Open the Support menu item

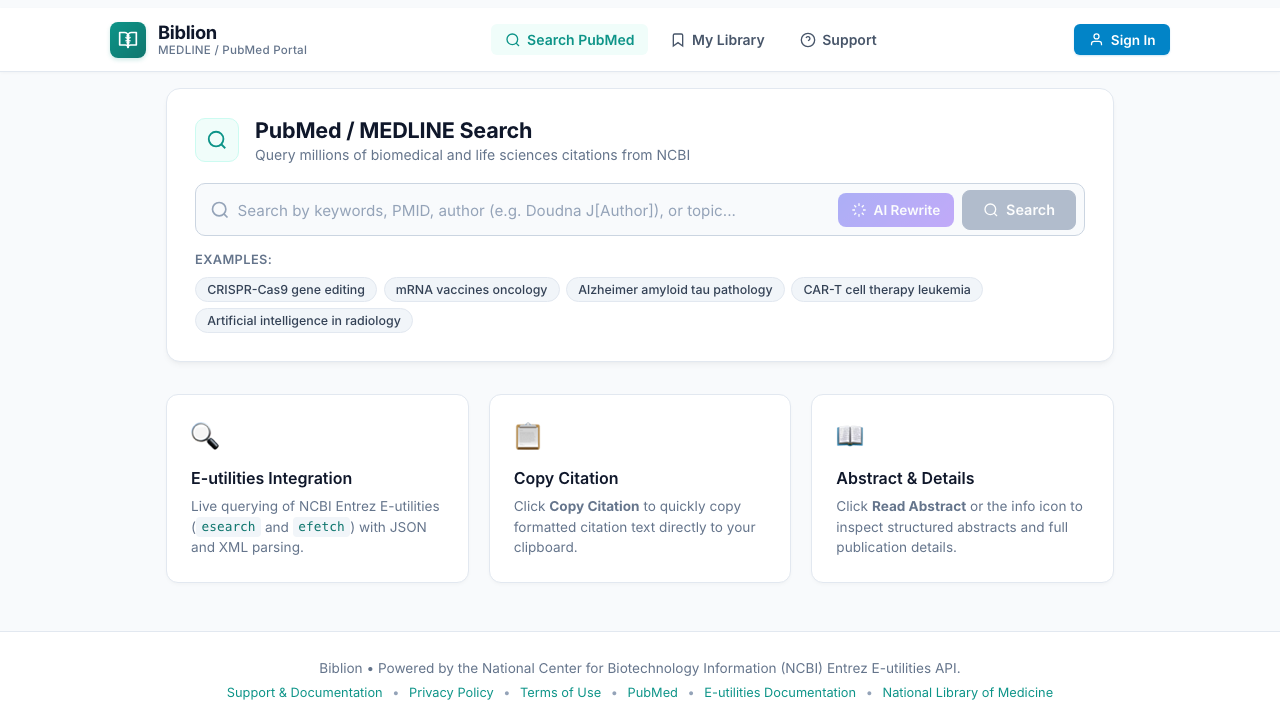(x=838, y=40)
